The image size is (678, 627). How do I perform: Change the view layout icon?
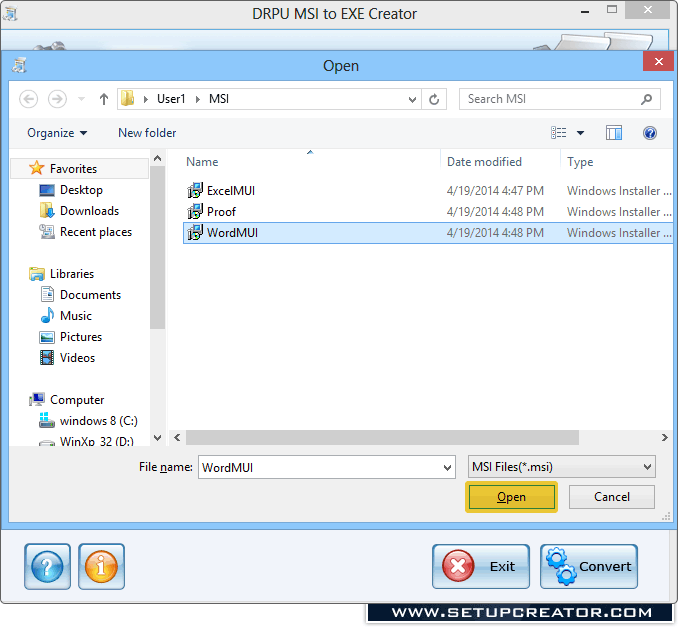[559, 133]
